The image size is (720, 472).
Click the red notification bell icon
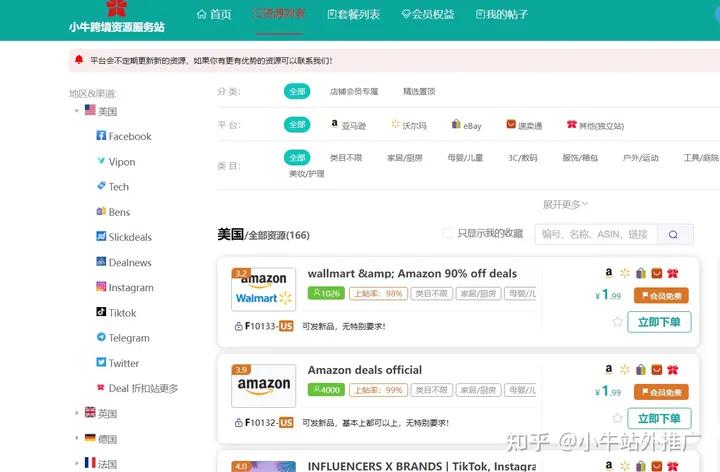(79, 60)
